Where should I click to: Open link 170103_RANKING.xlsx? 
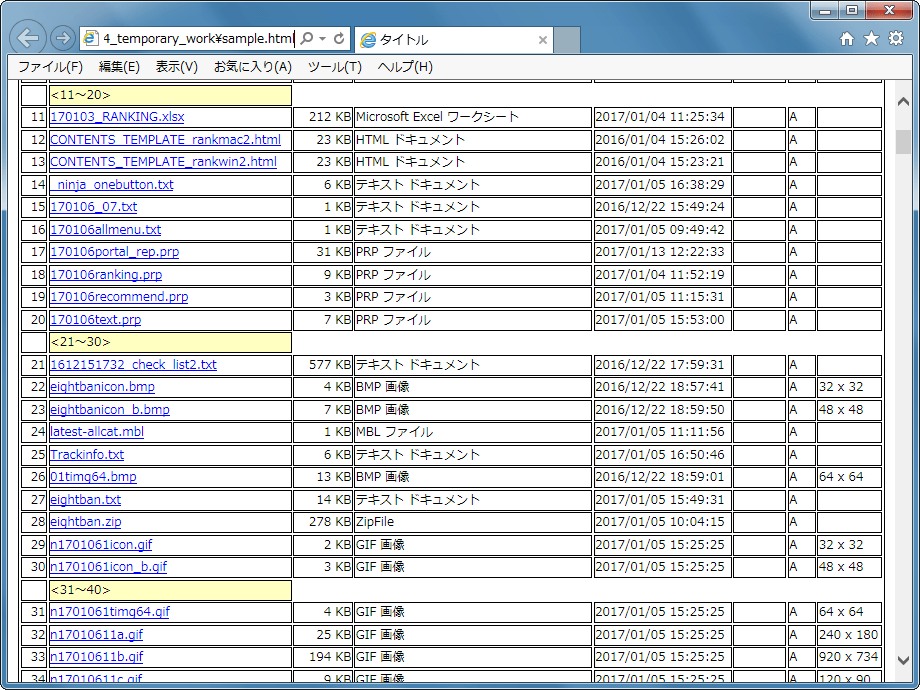(x=117, y=117)
